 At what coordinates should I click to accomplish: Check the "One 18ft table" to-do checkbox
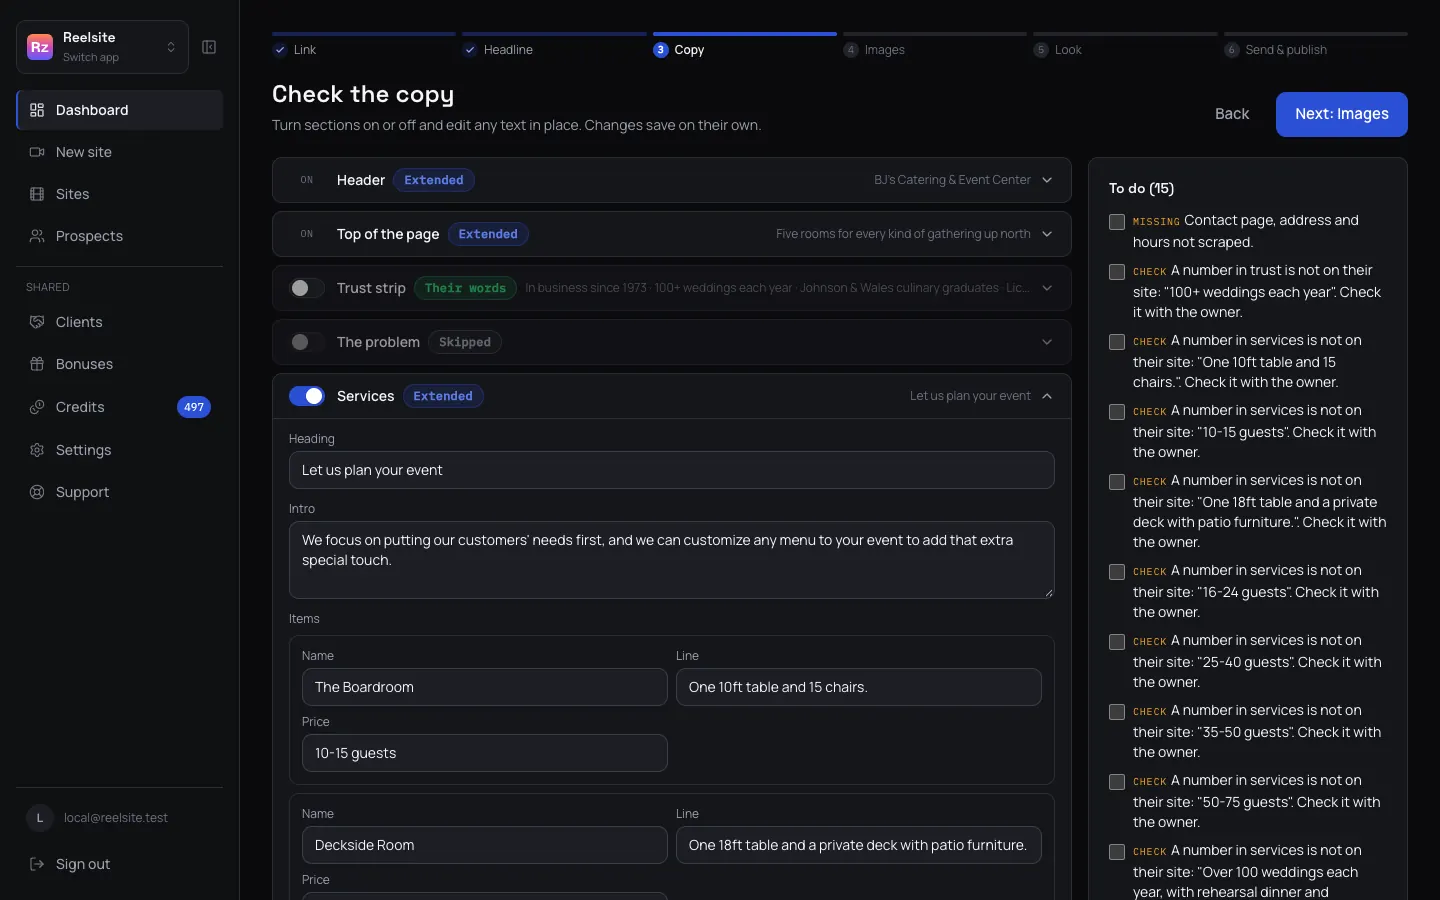click(1117, 482)
